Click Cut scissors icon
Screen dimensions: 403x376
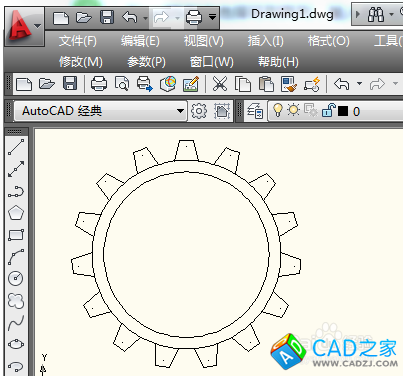220,84
